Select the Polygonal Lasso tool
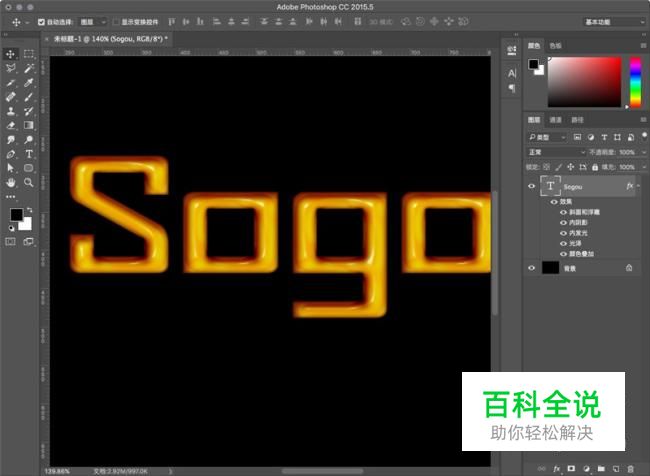 coord(10,68)
